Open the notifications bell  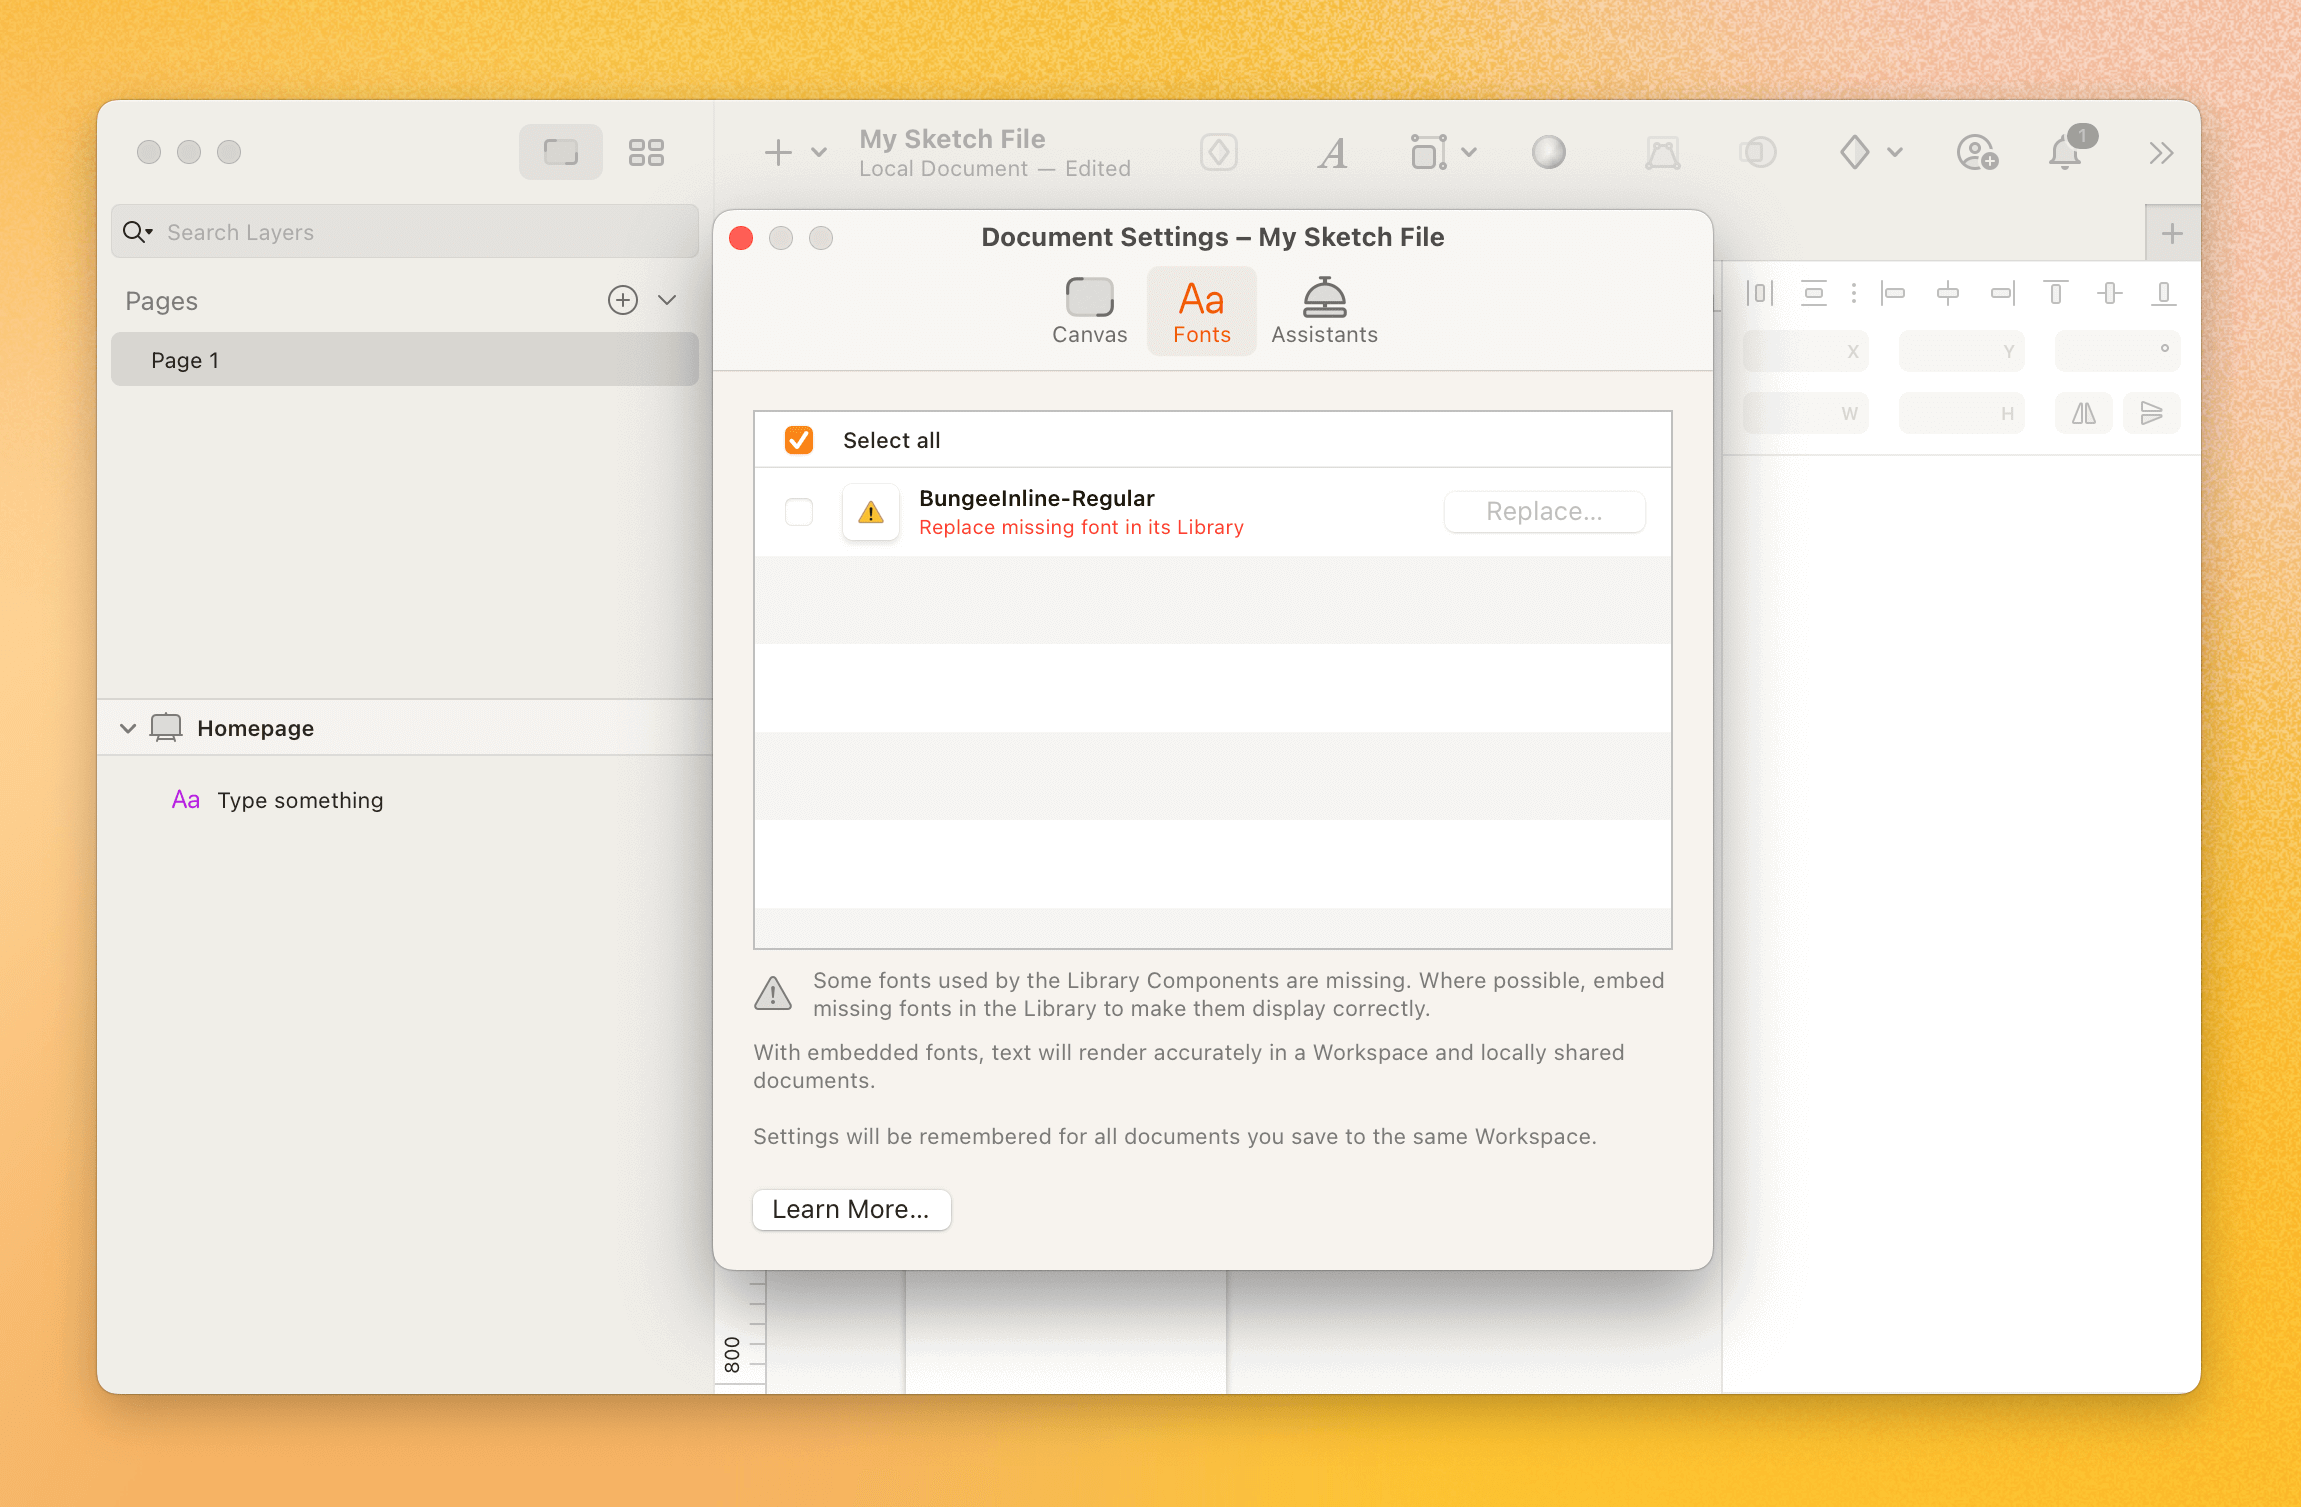point(2067,152)
